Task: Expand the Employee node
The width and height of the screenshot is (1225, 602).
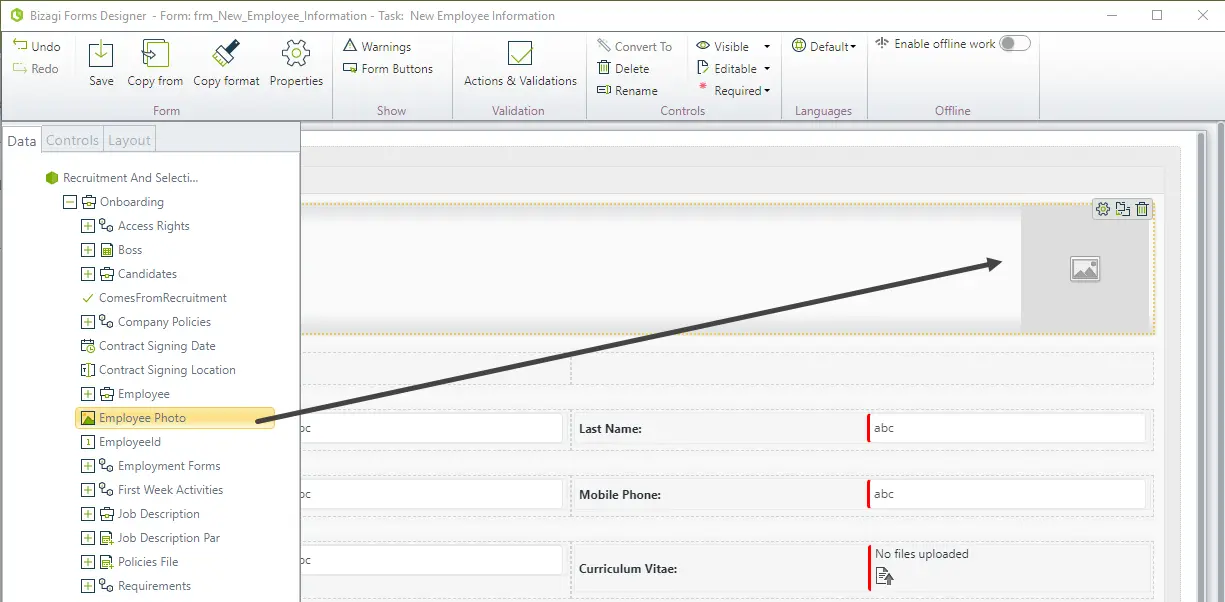Action: coord(88,394)
